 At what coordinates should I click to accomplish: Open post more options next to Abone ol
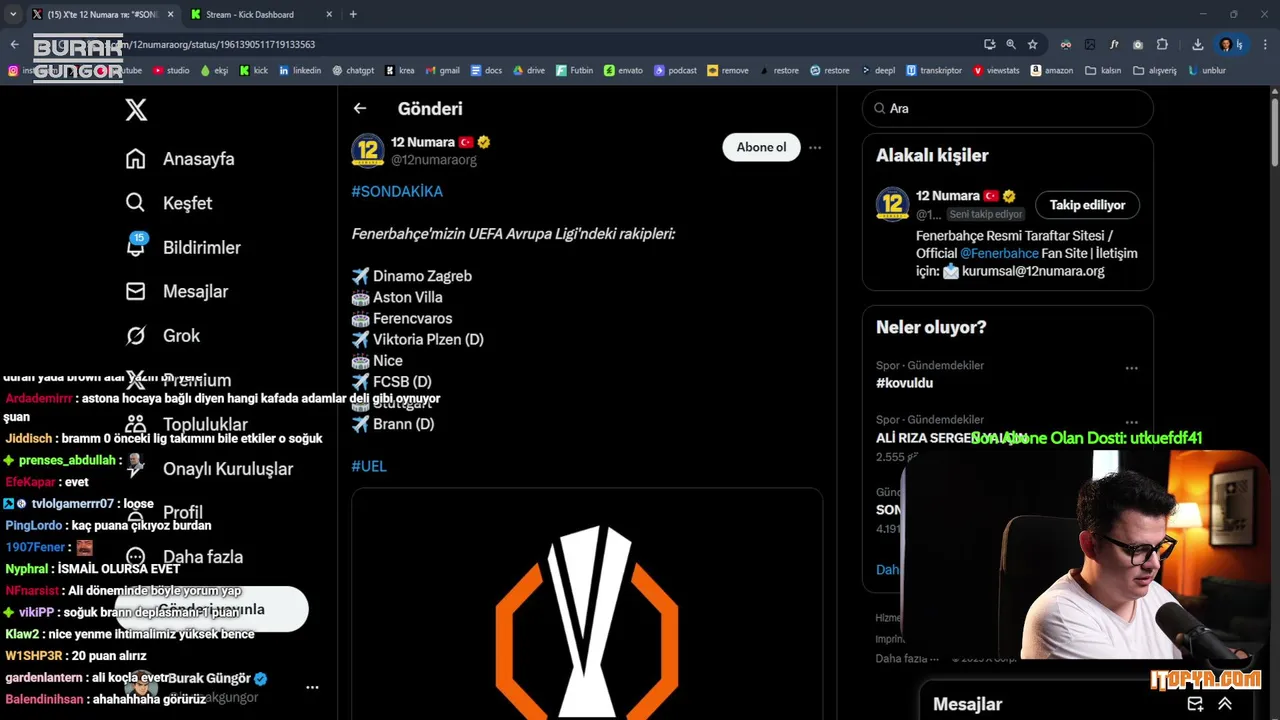click(815, 147)
